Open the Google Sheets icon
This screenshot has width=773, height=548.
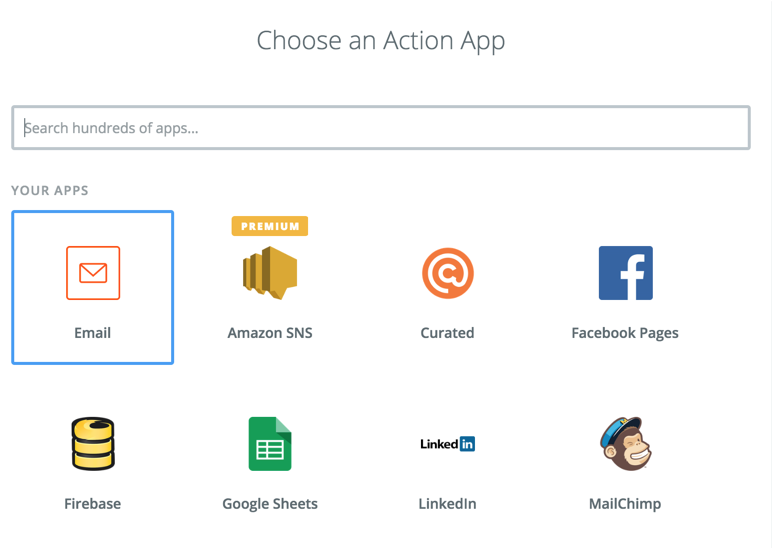coord(270,444)
